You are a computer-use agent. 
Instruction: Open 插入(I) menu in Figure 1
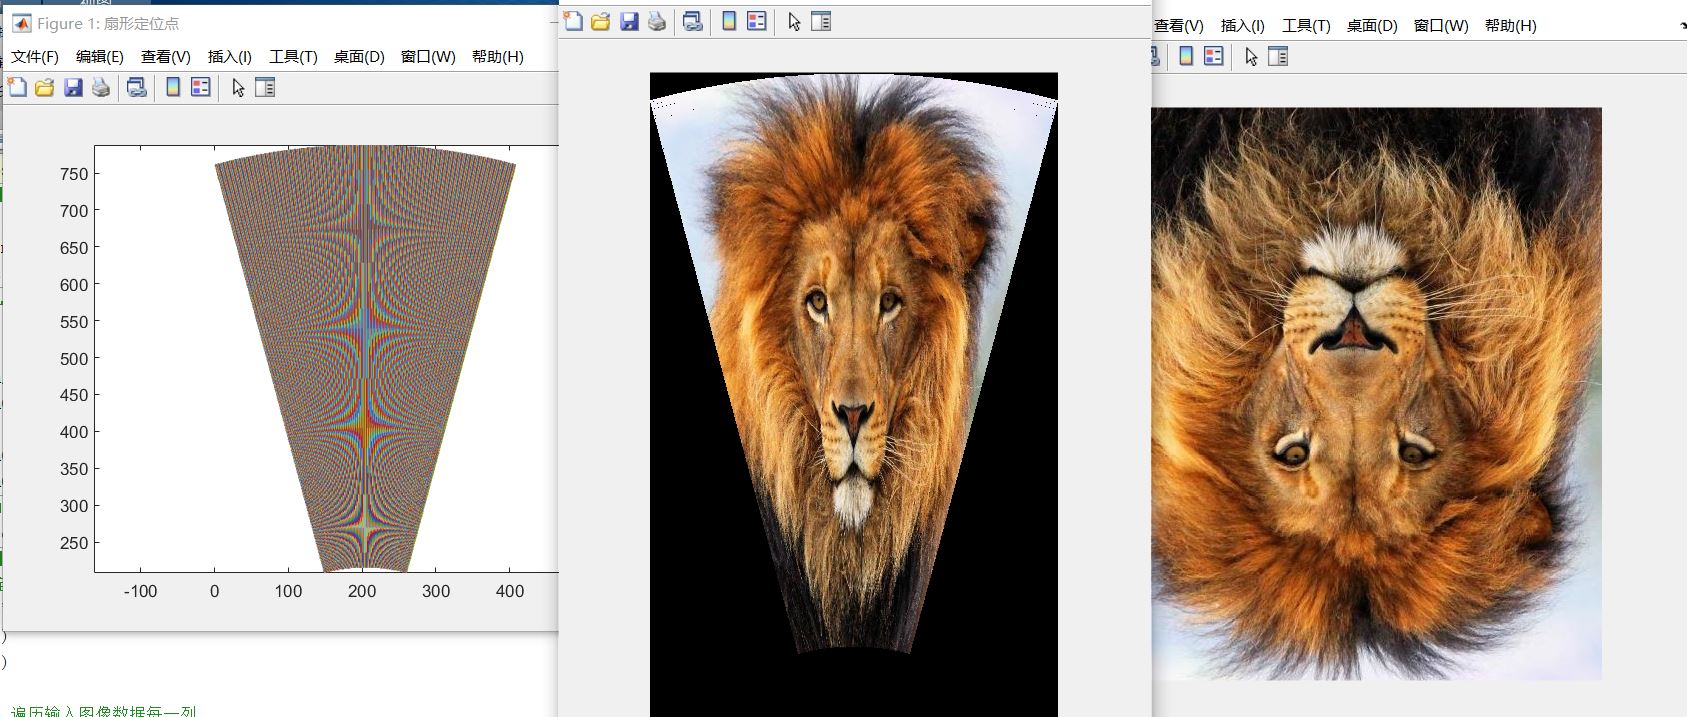pyautogui.click(x=230, y=57)
